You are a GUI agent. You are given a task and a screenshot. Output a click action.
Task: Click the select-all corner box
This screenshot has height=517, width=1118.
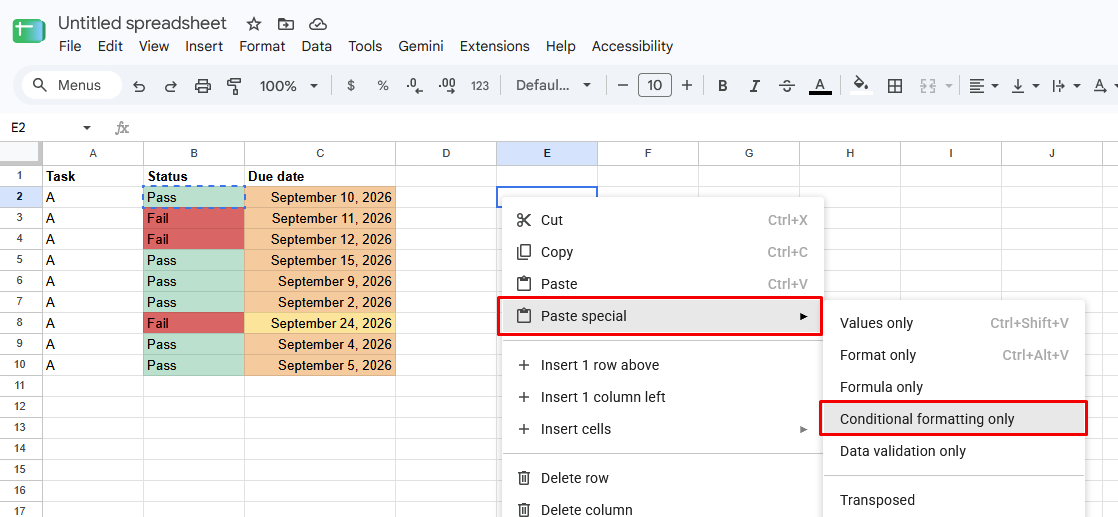click(21, 153)
